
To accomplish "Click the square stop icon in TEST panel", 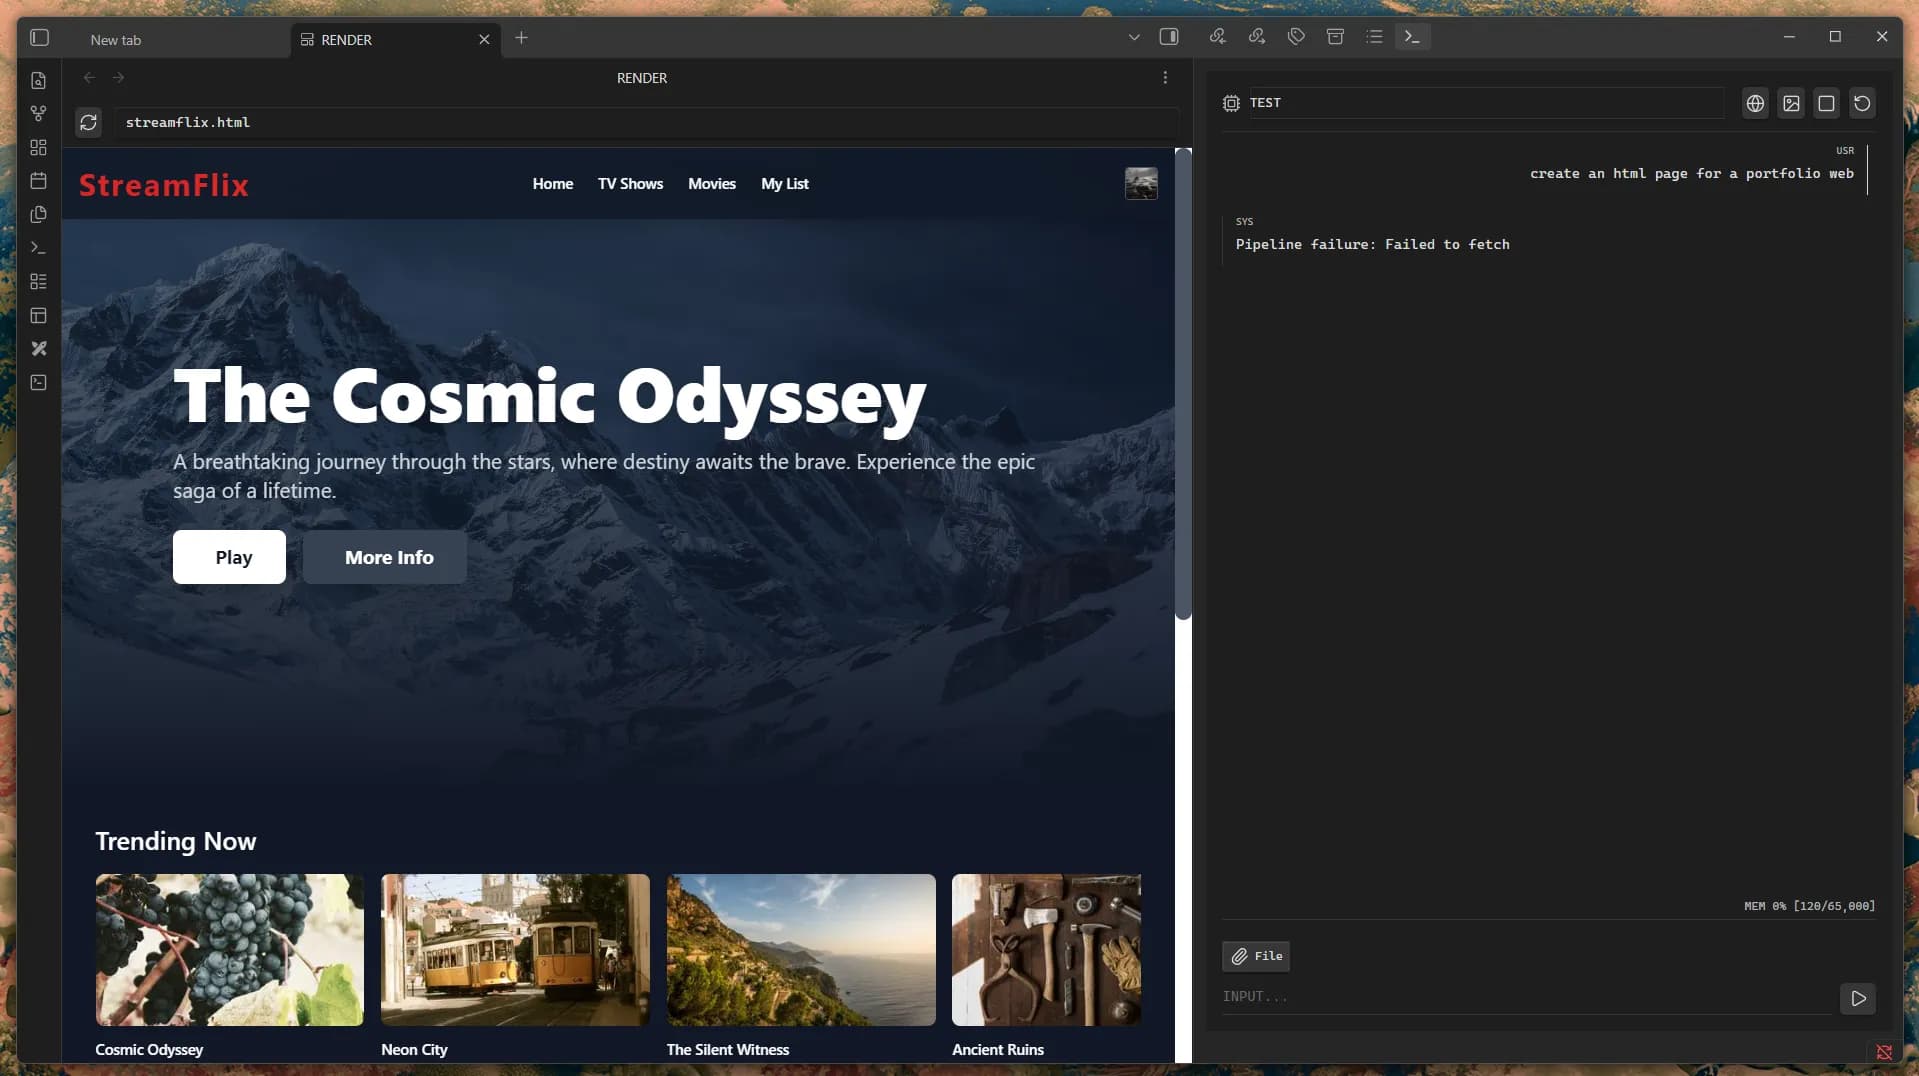I will (1826, 103).
